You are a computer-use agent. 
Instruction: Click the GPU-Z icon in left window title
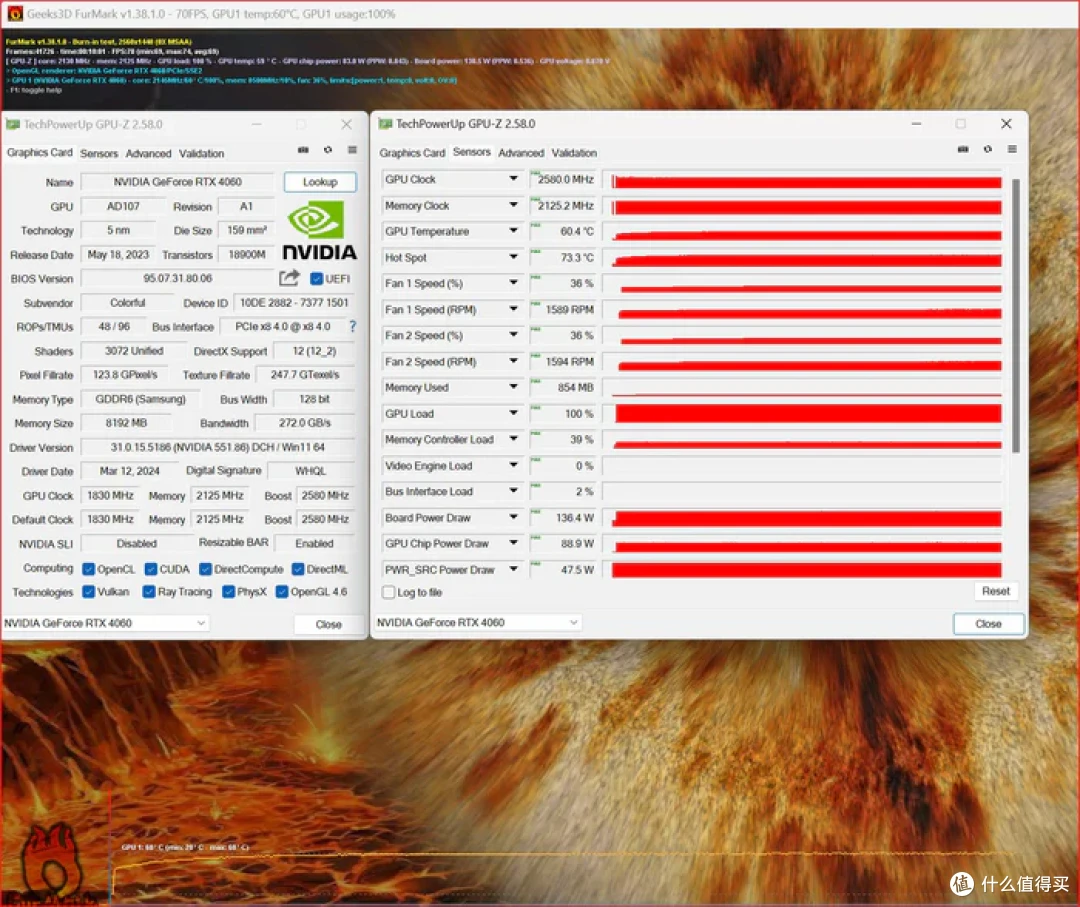pyautogui.click(x=12, y=125)
